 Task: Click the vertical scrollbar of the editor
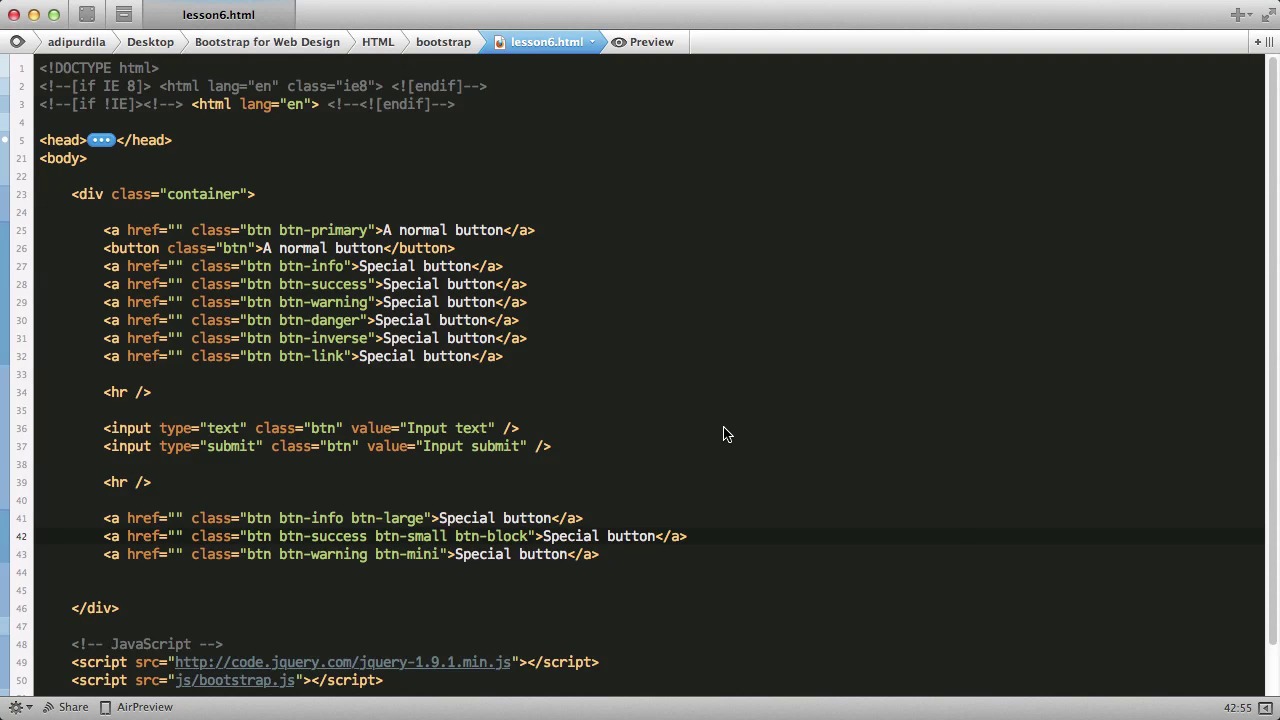(1272, 350)
